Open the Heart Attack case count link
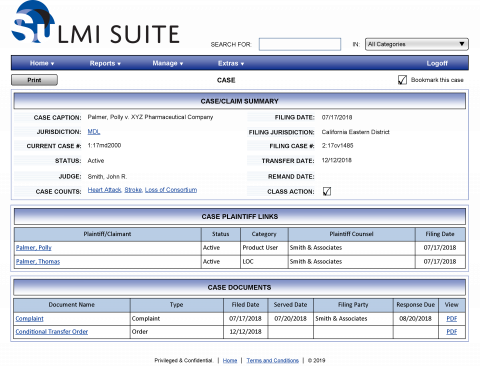The width and height of the screenshot is (480, 366). coord(104,190)
